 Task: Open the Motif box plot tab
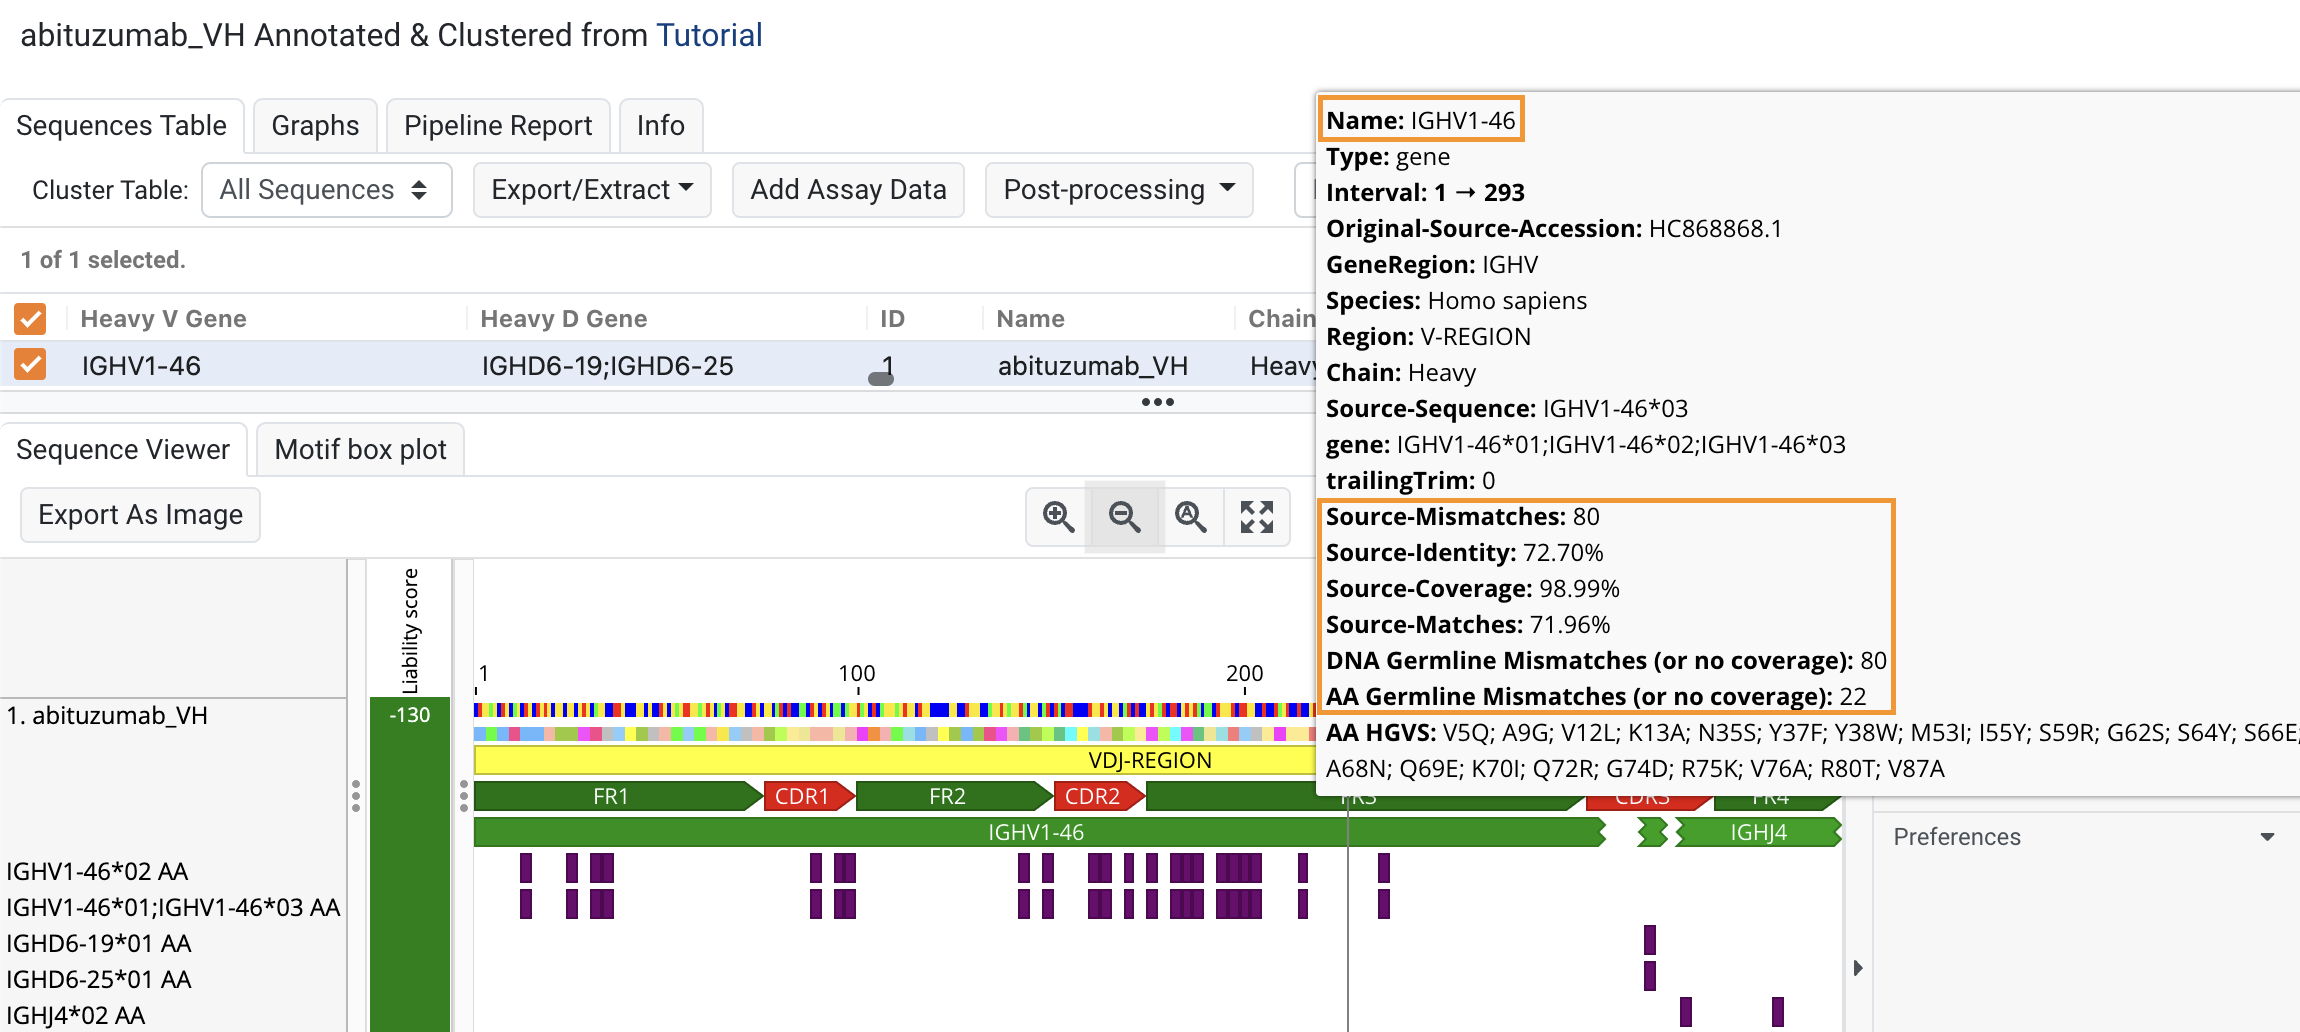360,449
